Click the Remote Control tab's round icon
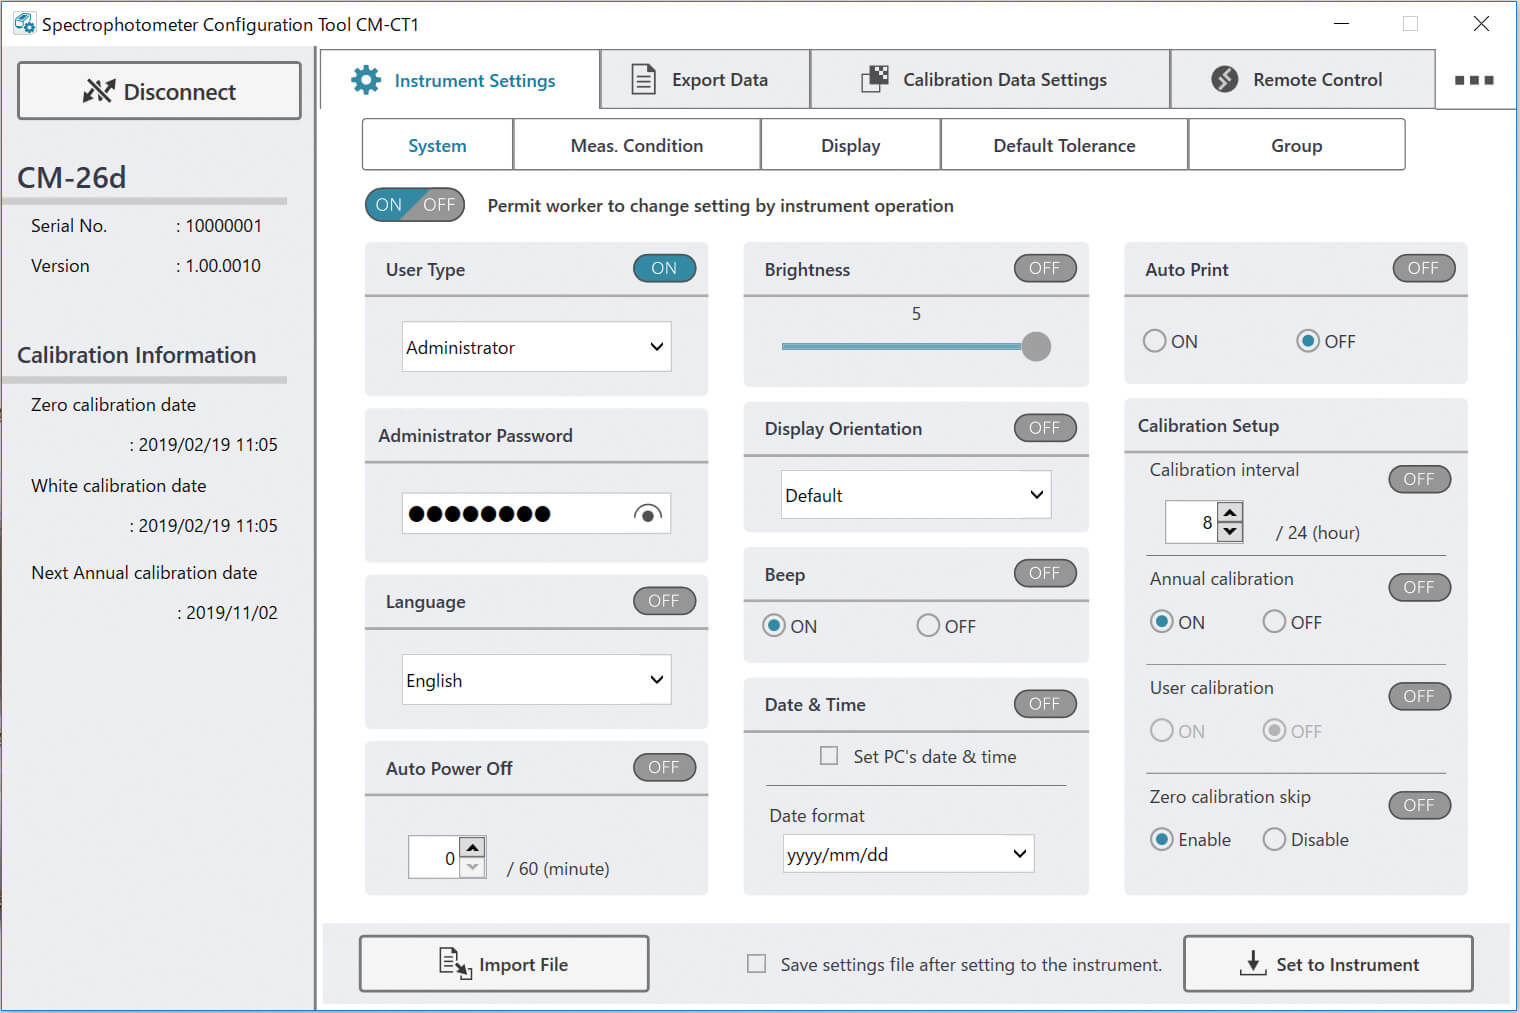 pyautogui.click(x=1225, y=79)
